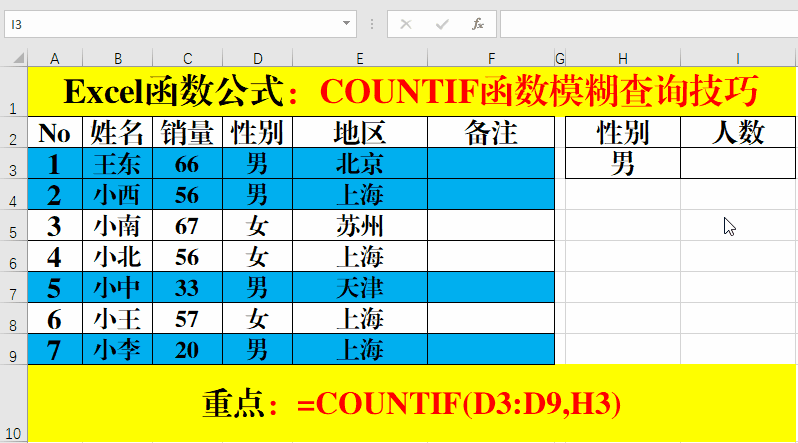Click the '人数' header cell
The image size is (798, 443).
(x=738, y=132)
